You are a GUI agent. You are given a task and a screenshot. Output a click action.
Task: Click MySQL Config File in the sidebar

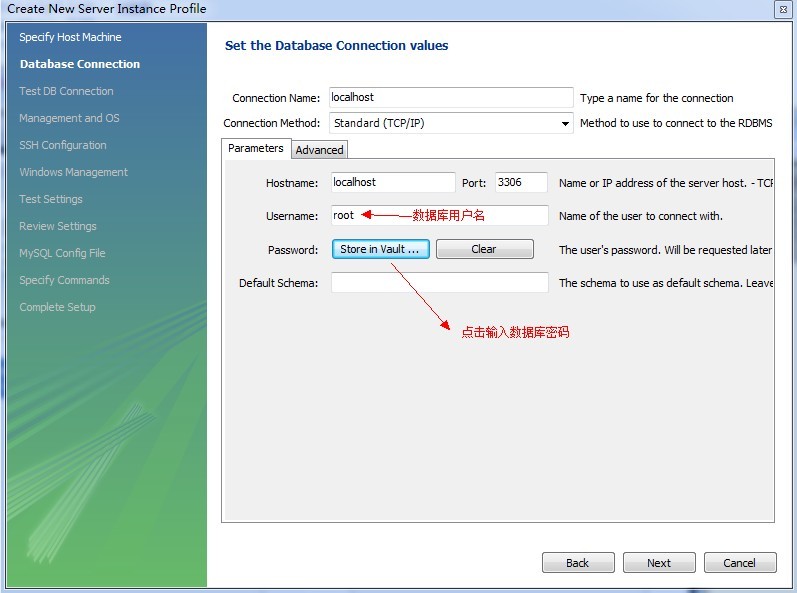[x=62, y=253]
